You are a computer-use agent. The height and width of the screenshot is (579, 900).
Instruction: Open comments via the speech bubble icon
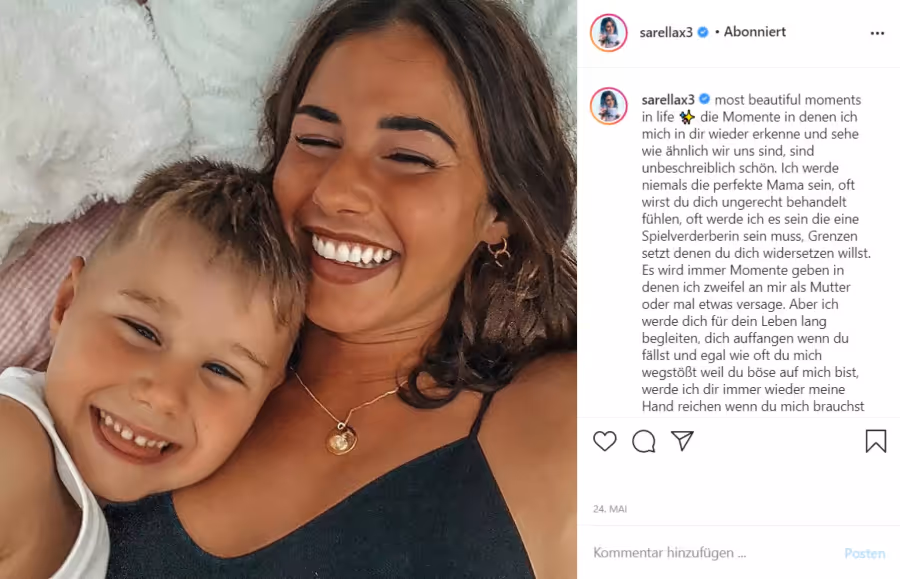[643, 441]
